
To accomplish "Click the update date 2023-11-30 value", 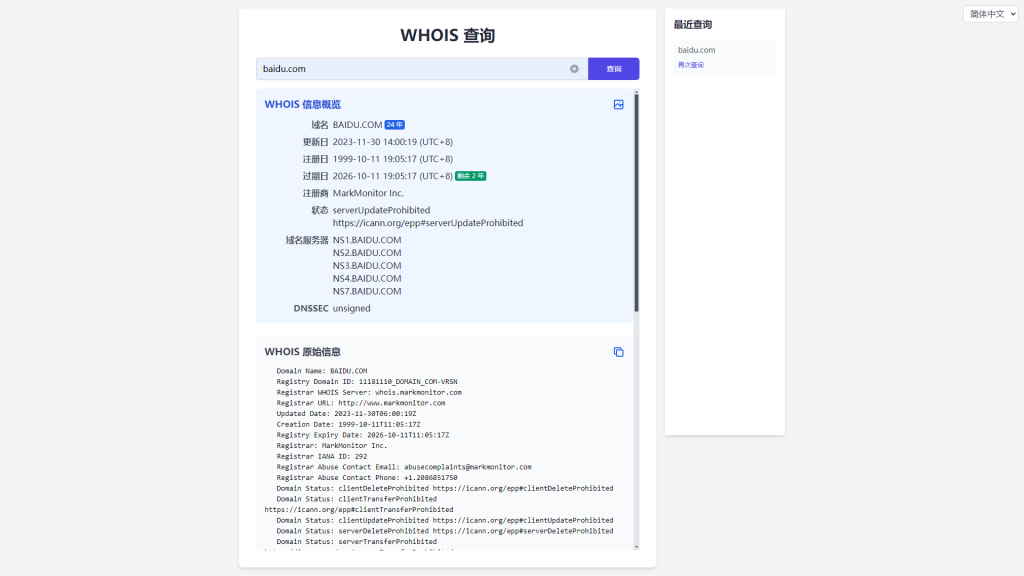I will 392,142.
